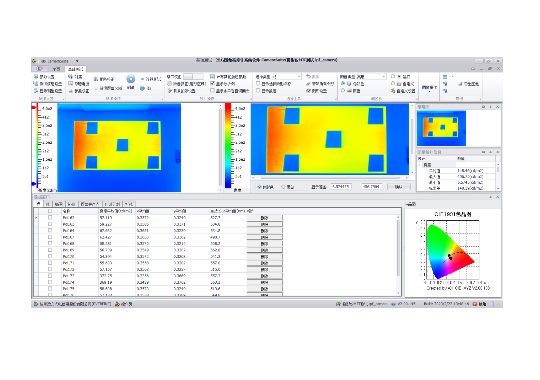The width and height of the screenshot is (540, 380).
Task: Uncheck the checked box in third ribbon group
Action: tap(212, 84)
